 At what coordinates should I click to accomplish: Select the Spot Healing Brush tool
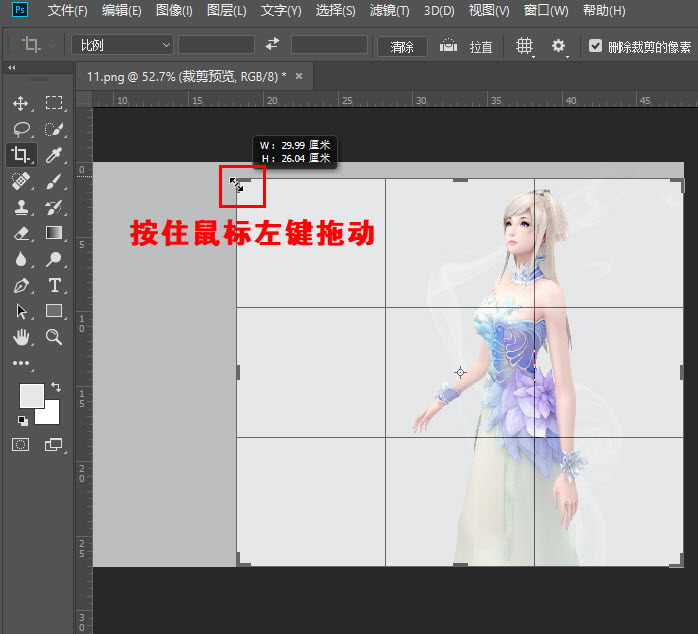point(20,181)
